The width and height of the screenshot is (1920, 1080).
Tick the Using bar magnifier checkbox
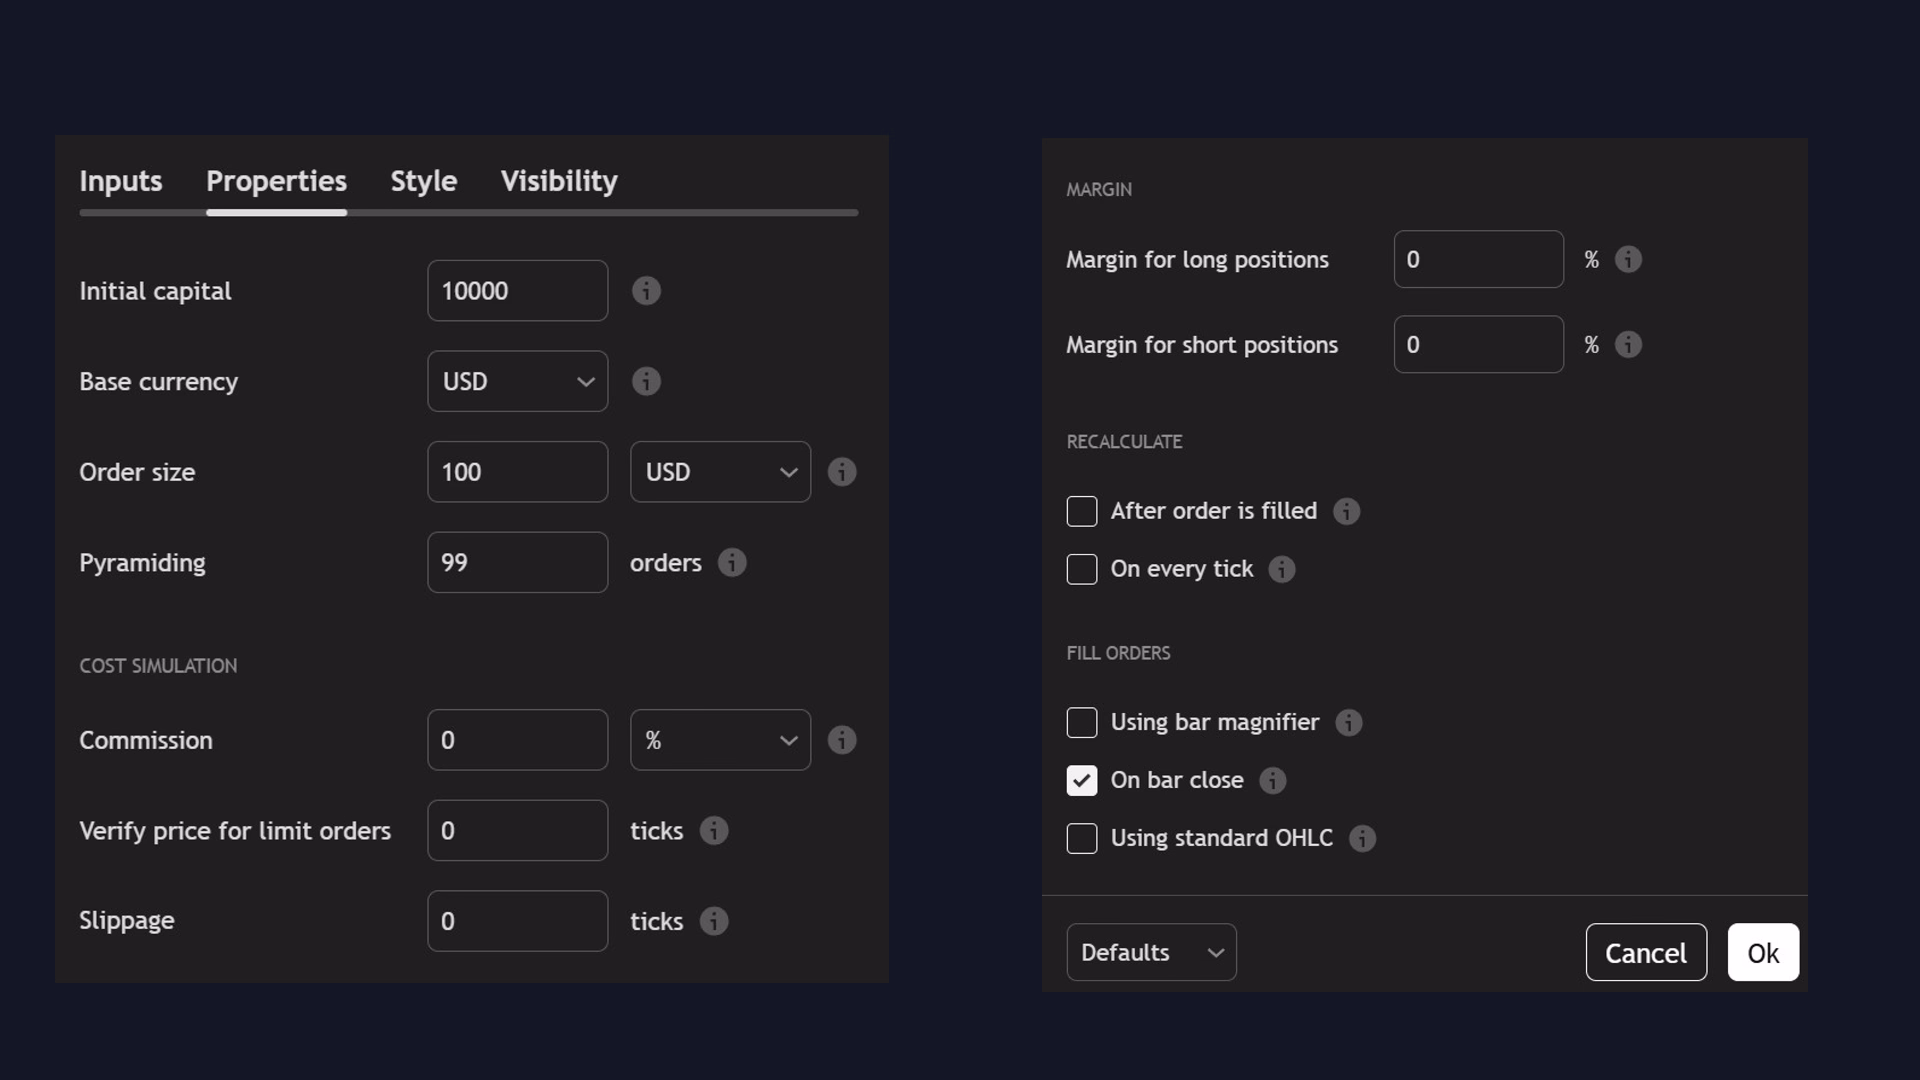pos(1082,722)
